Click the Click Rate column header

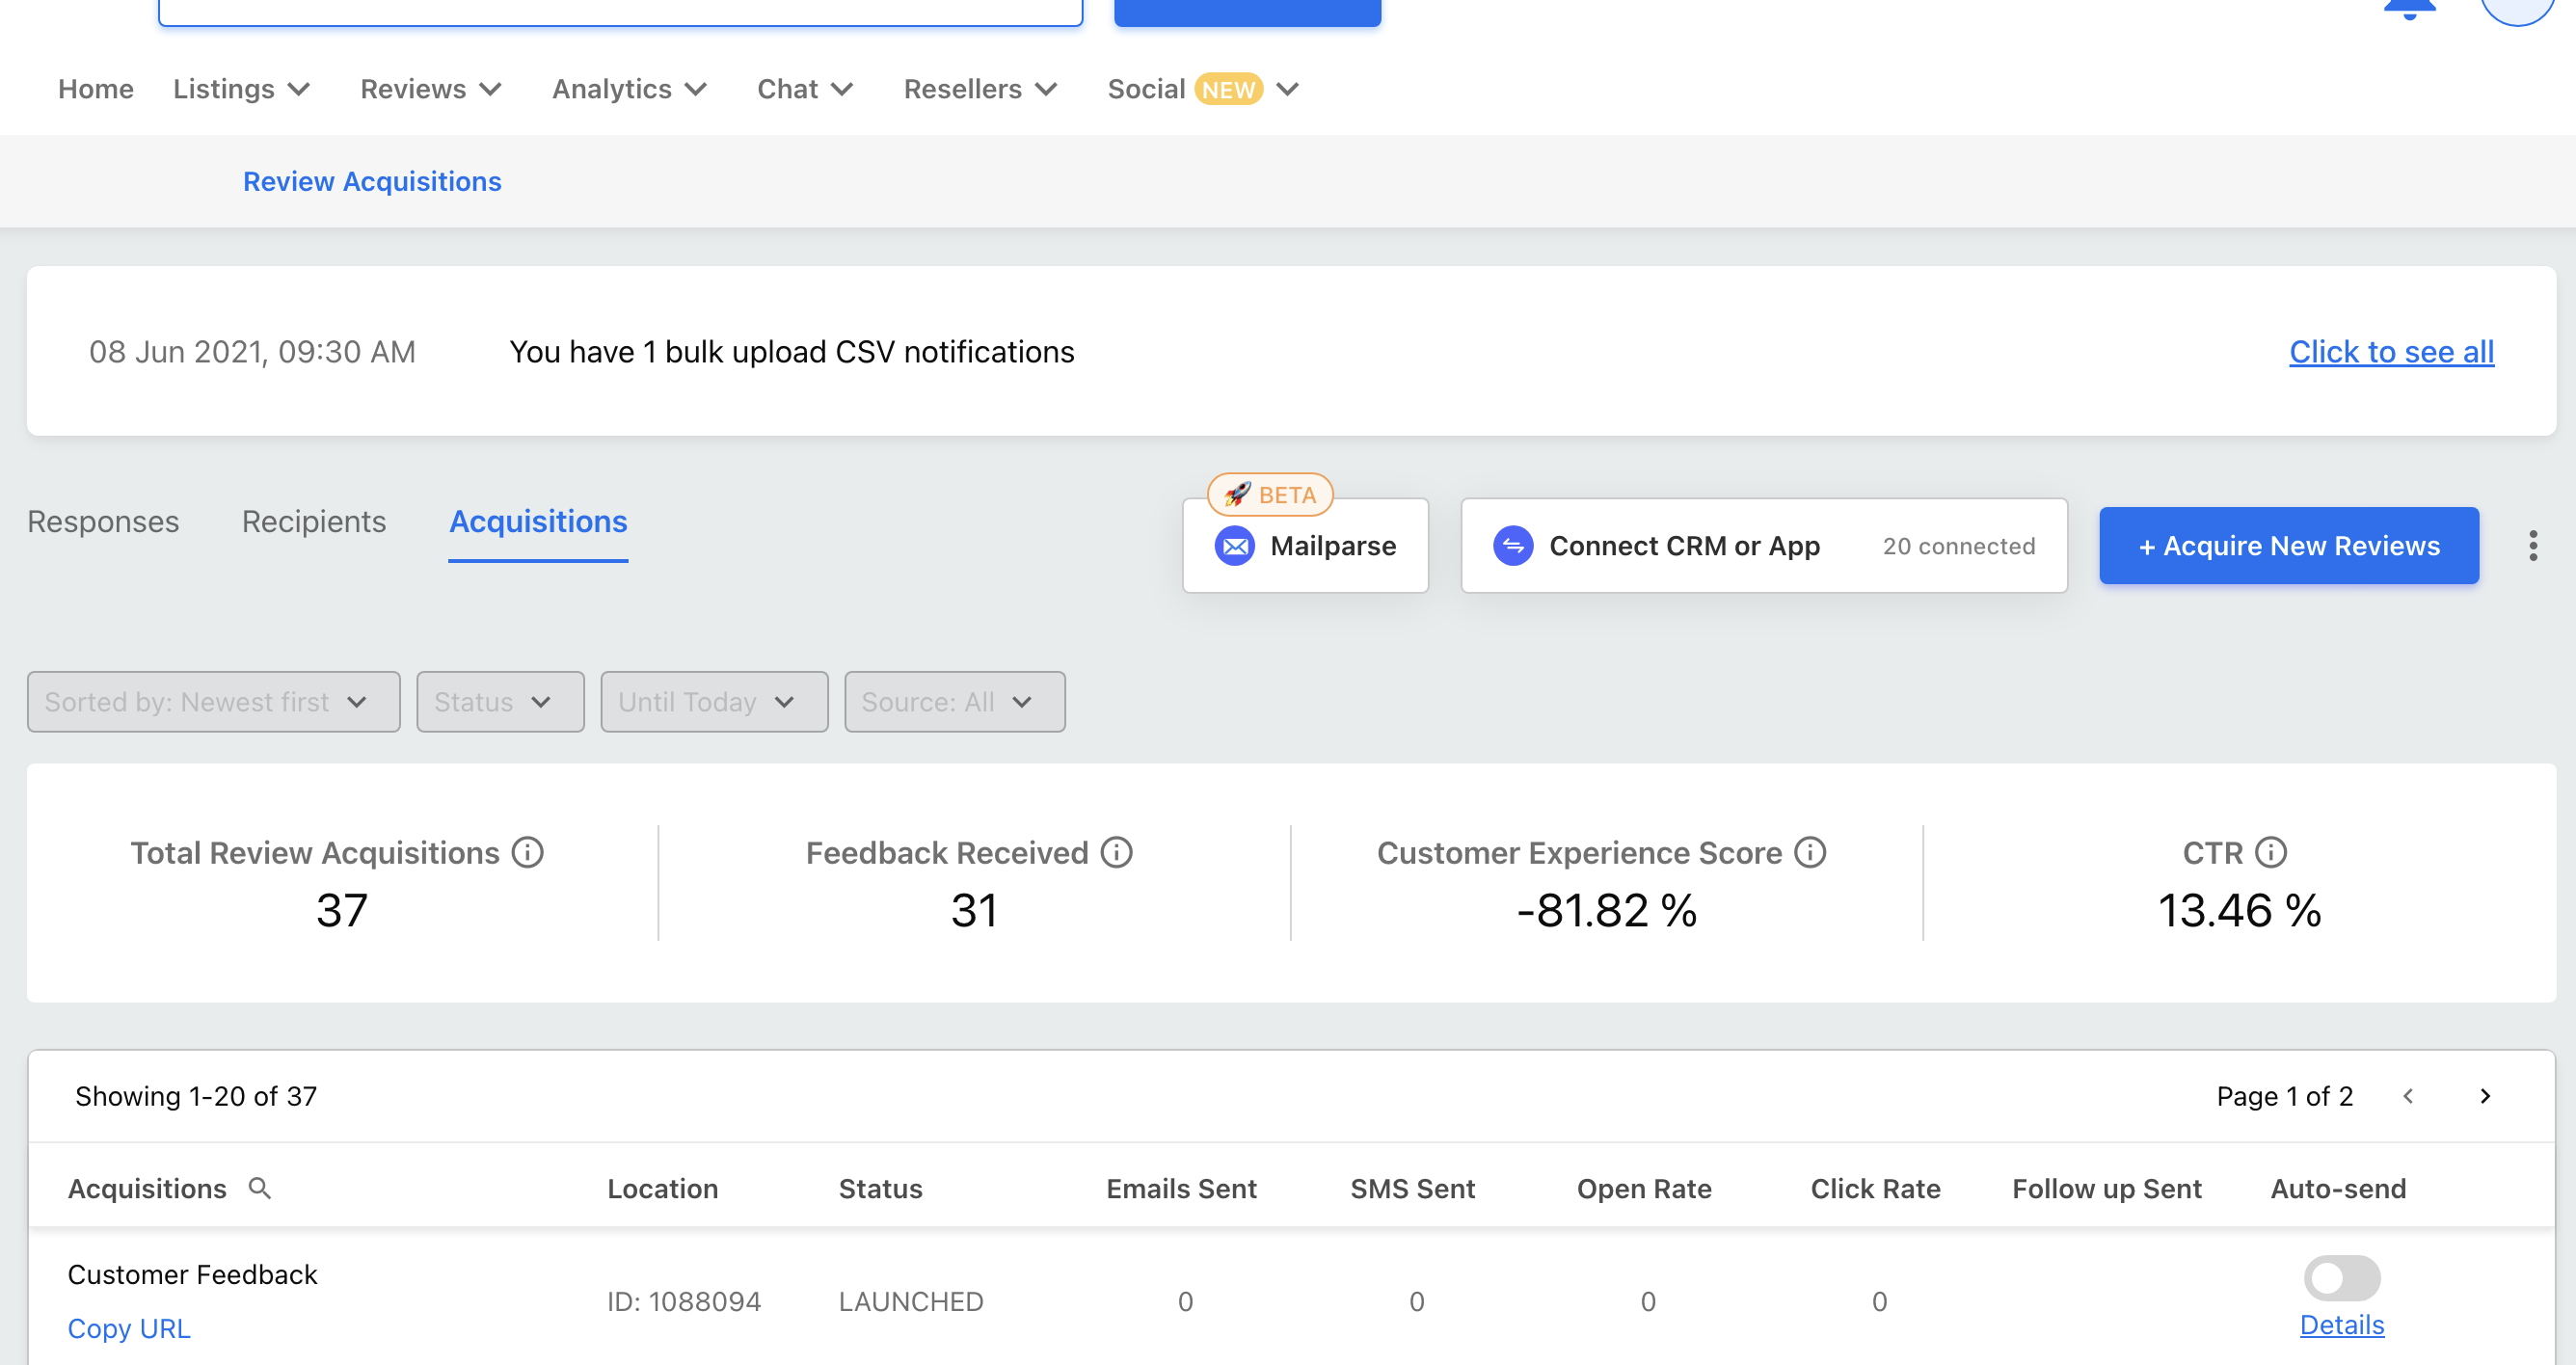(1875, 1188)
